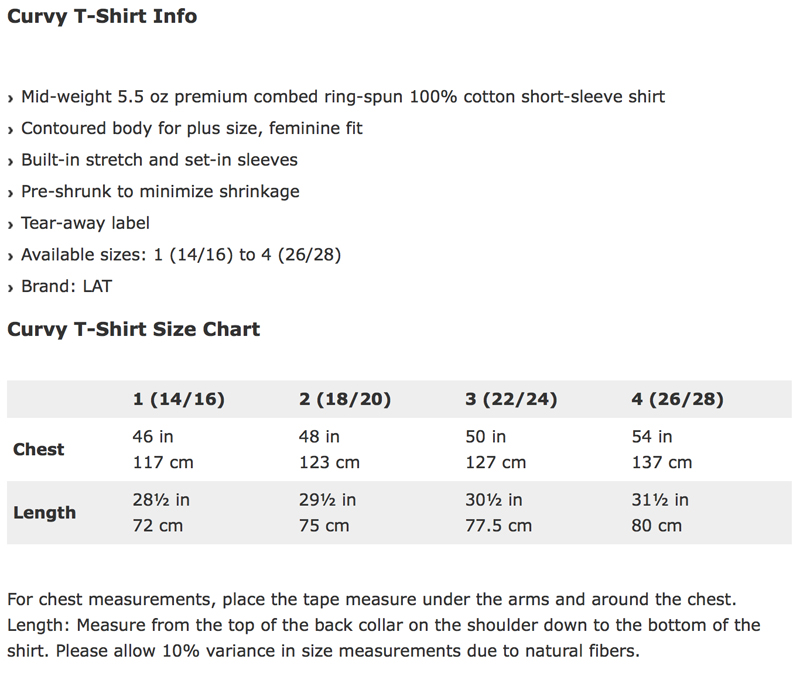Click the 54 in chest measurement
The width and height of the screenshot is (800, 683).
652,437
